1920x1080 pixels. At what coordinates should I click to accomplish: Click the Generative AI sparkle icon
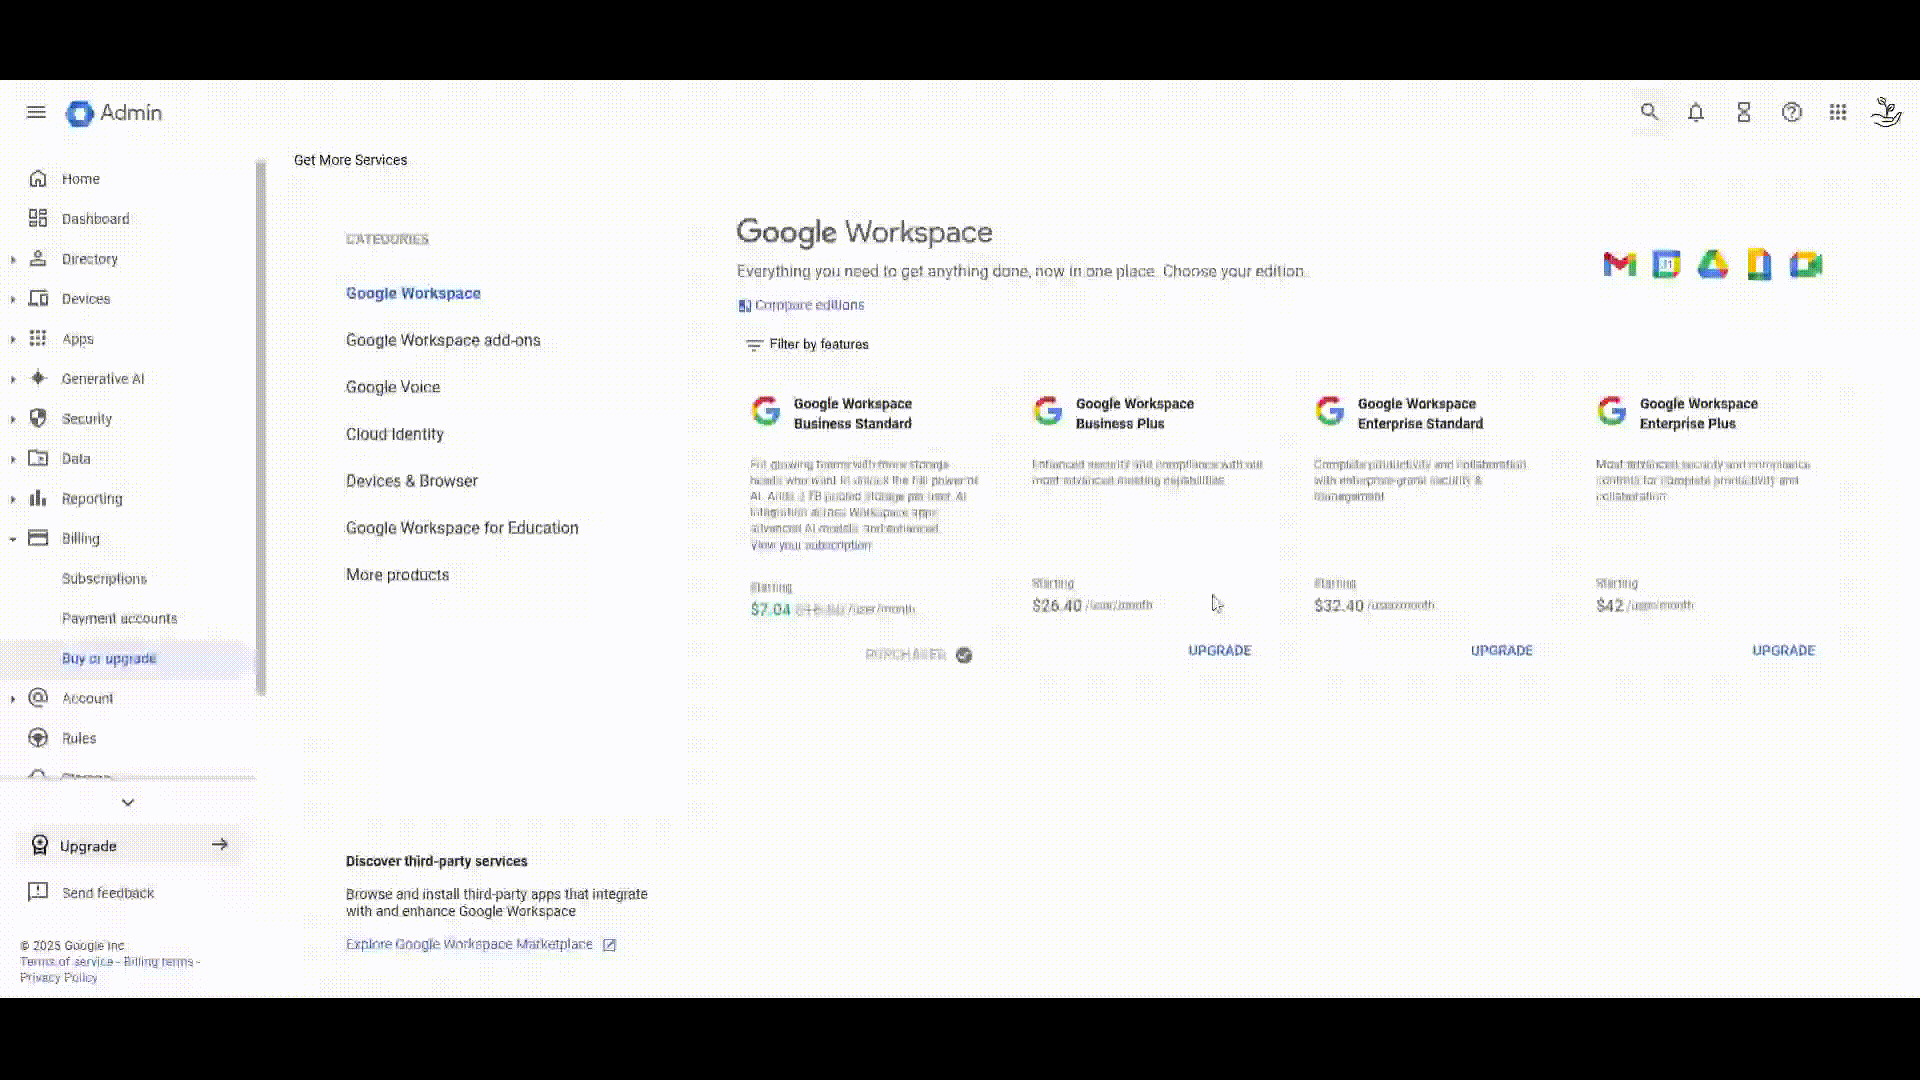(x=38, y=379)
